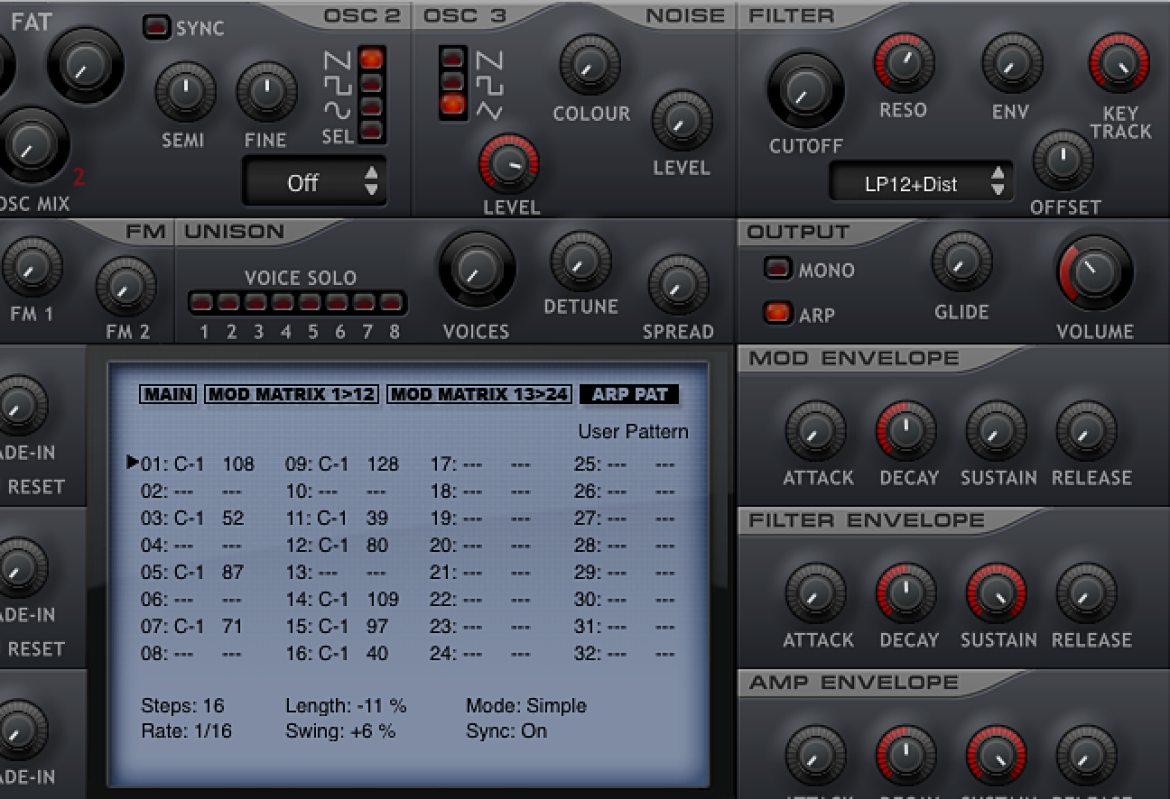Select the OSC 2 sawtooth waveform LED
Screen dimensions: 1170x799
[371, 58]
